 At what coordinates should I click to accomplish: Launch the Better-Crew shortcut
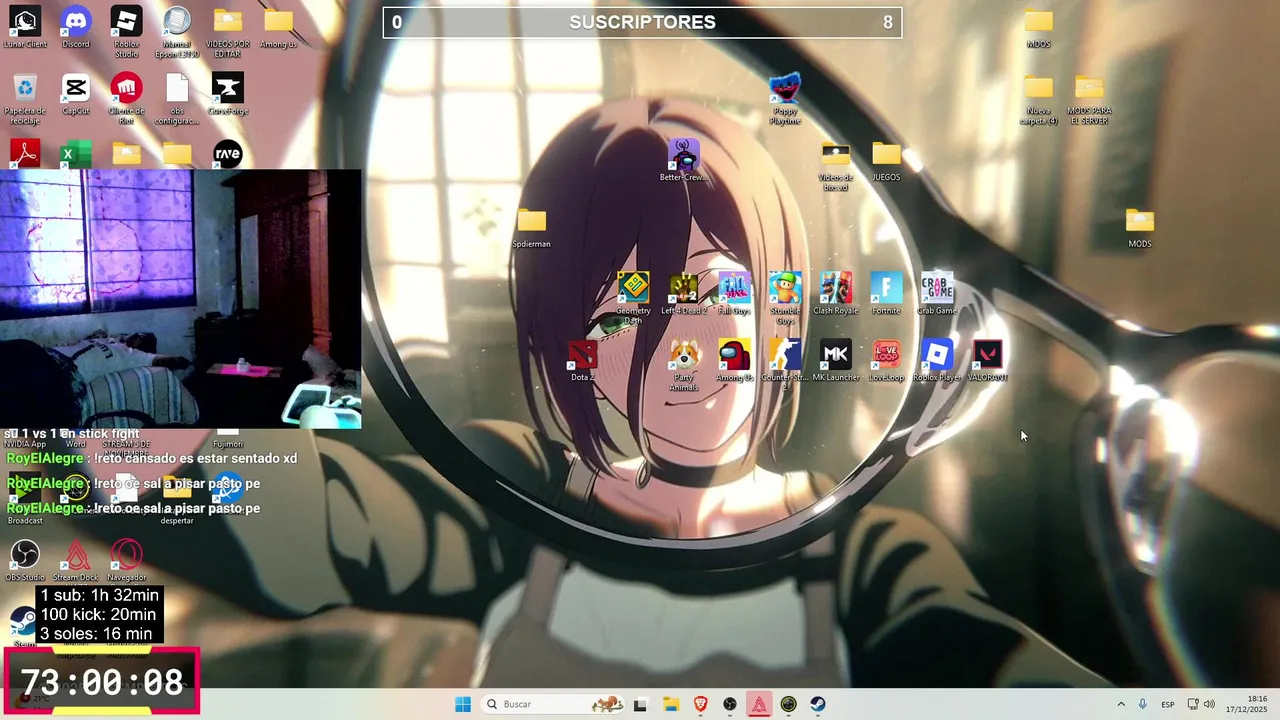683,160
